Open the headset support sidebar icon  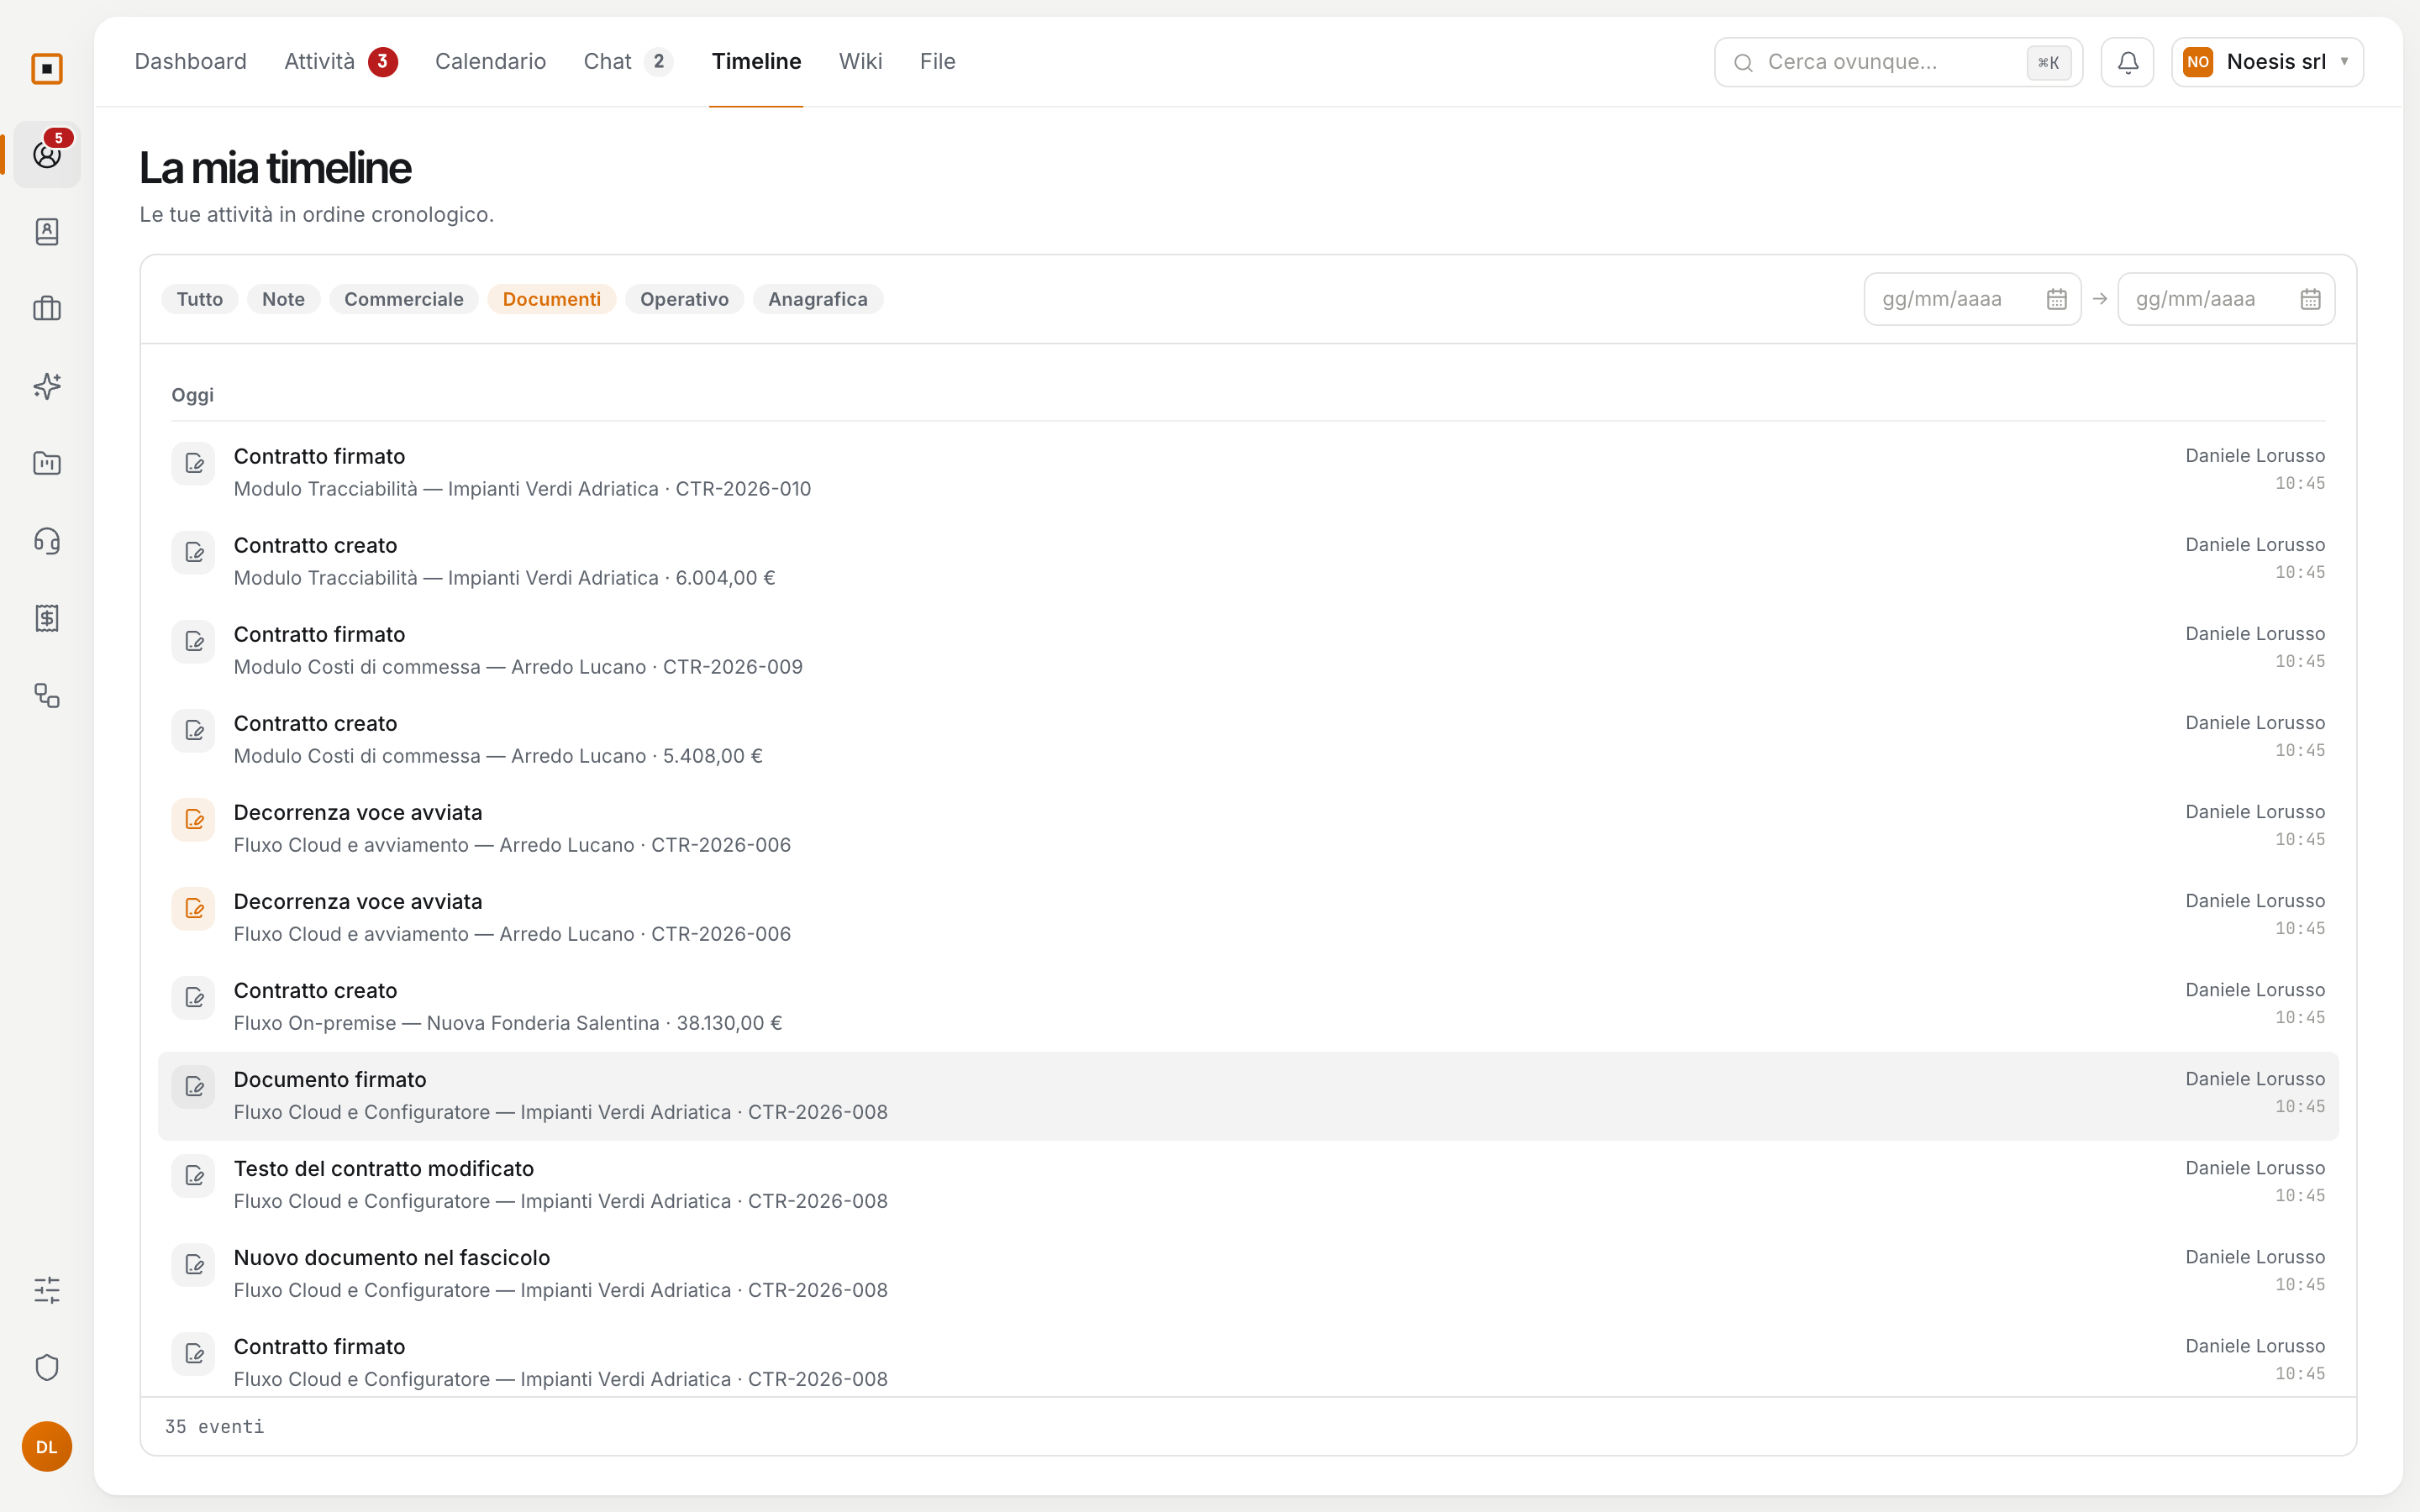[x=47, y=541]
